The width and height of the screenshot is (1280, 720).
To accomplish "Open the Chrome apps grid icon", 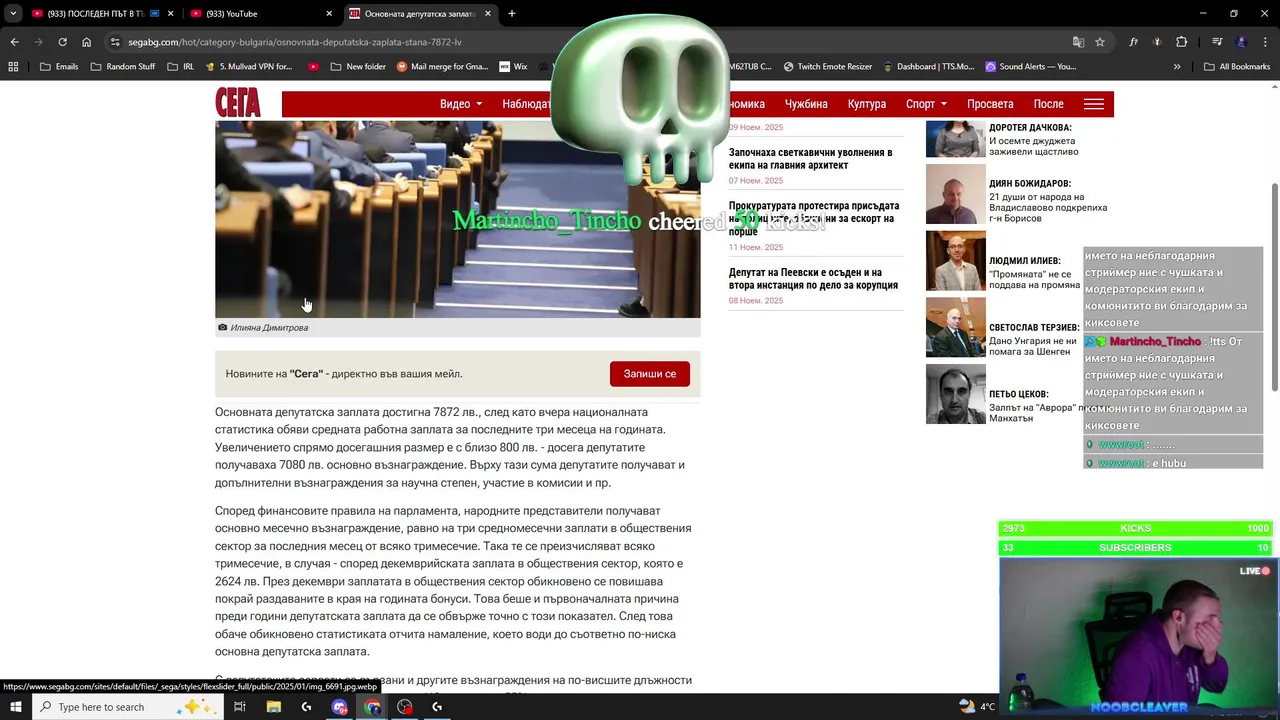I will point(13,67).
